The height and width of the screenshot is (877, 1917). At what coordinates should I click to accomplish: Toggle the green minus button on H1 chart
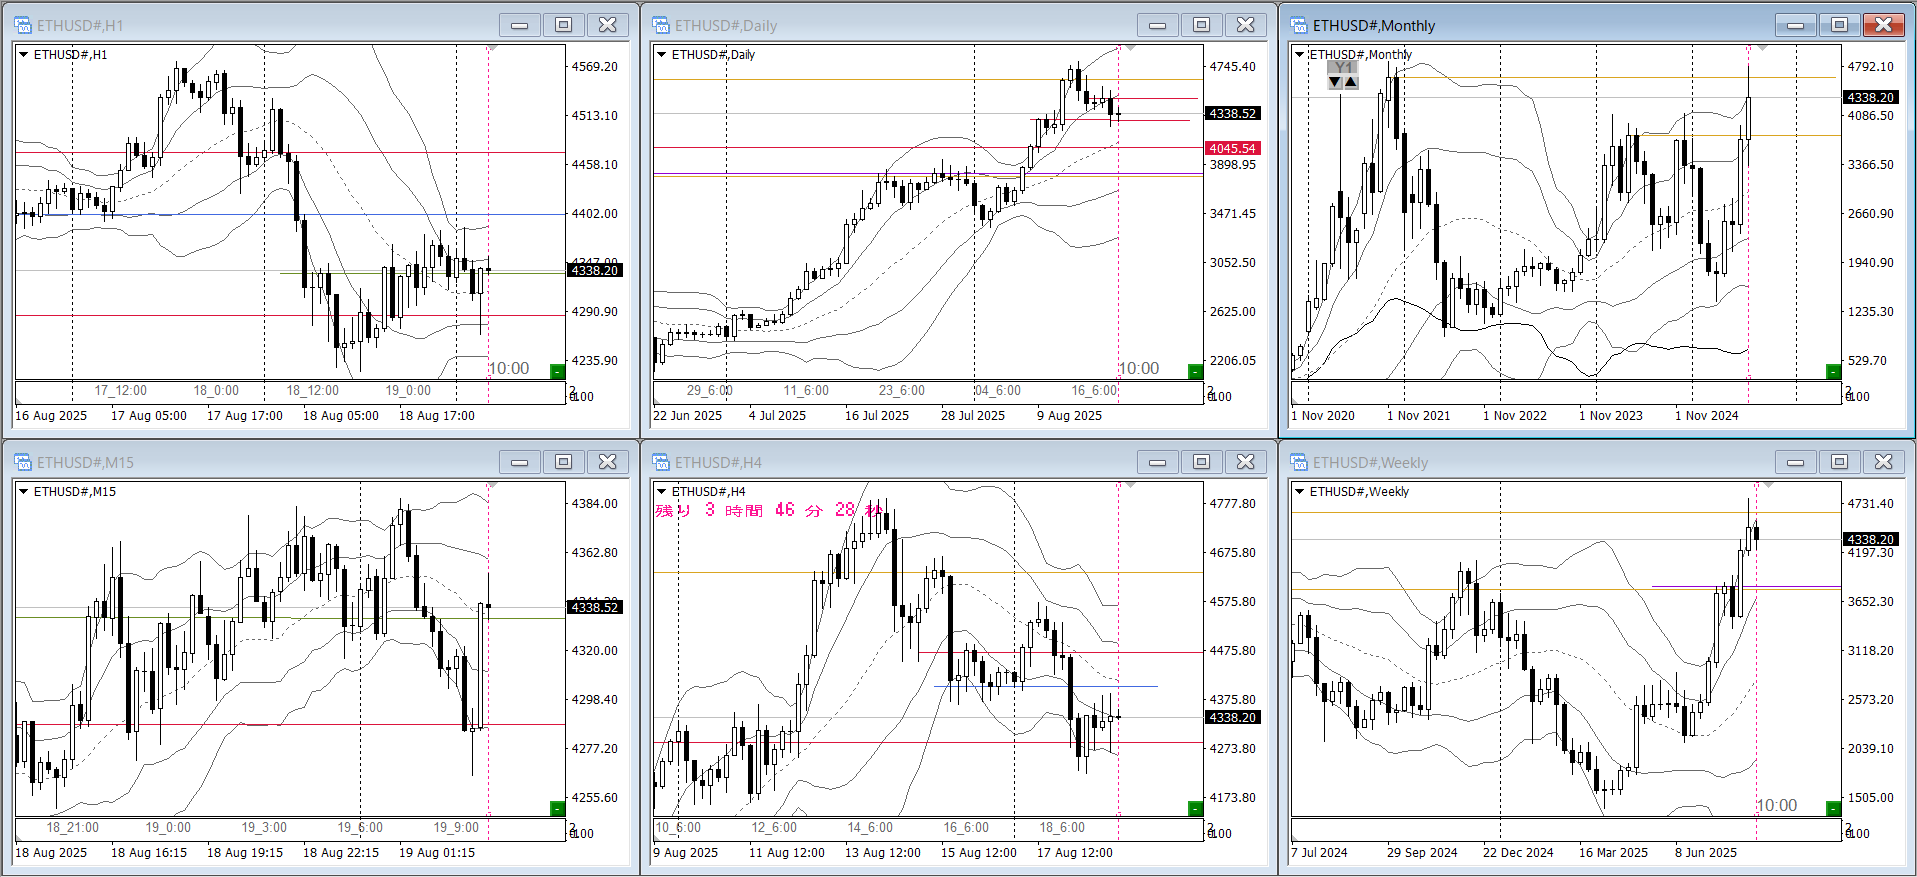[x=557, y=372]
